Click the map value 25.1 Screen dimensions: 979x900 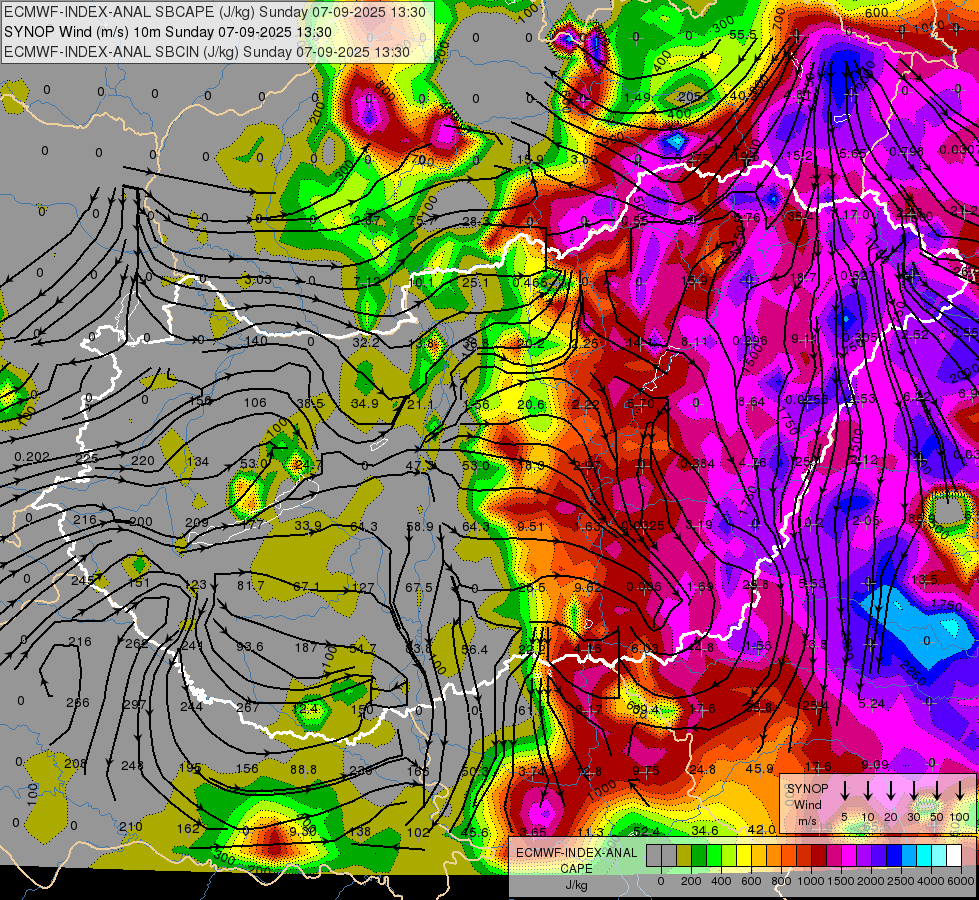click(x=475, y=283)
